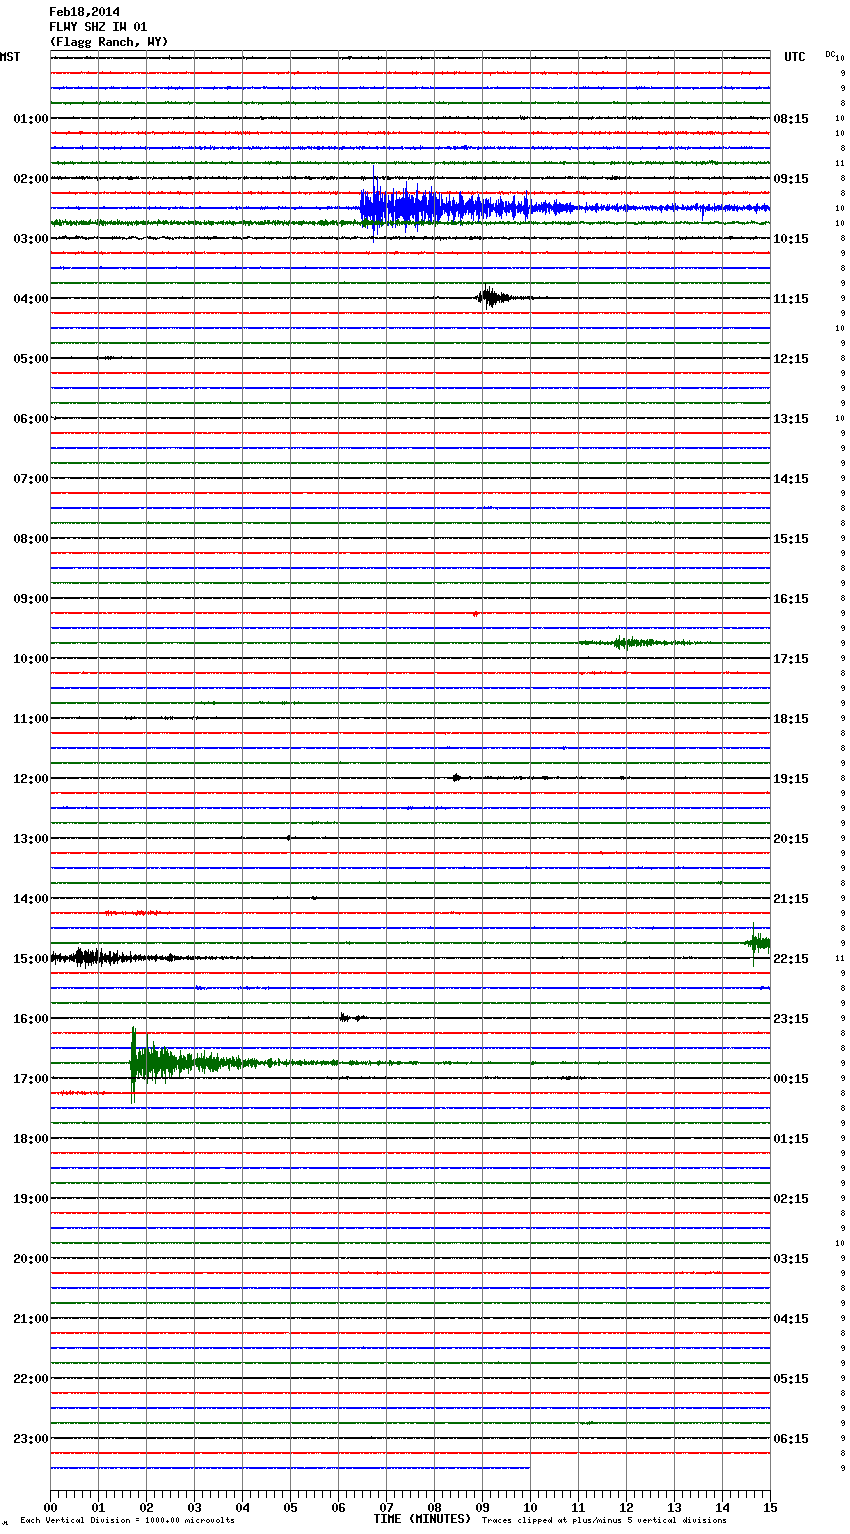Select the 01:00 MST time label

(x=30, y=119)
